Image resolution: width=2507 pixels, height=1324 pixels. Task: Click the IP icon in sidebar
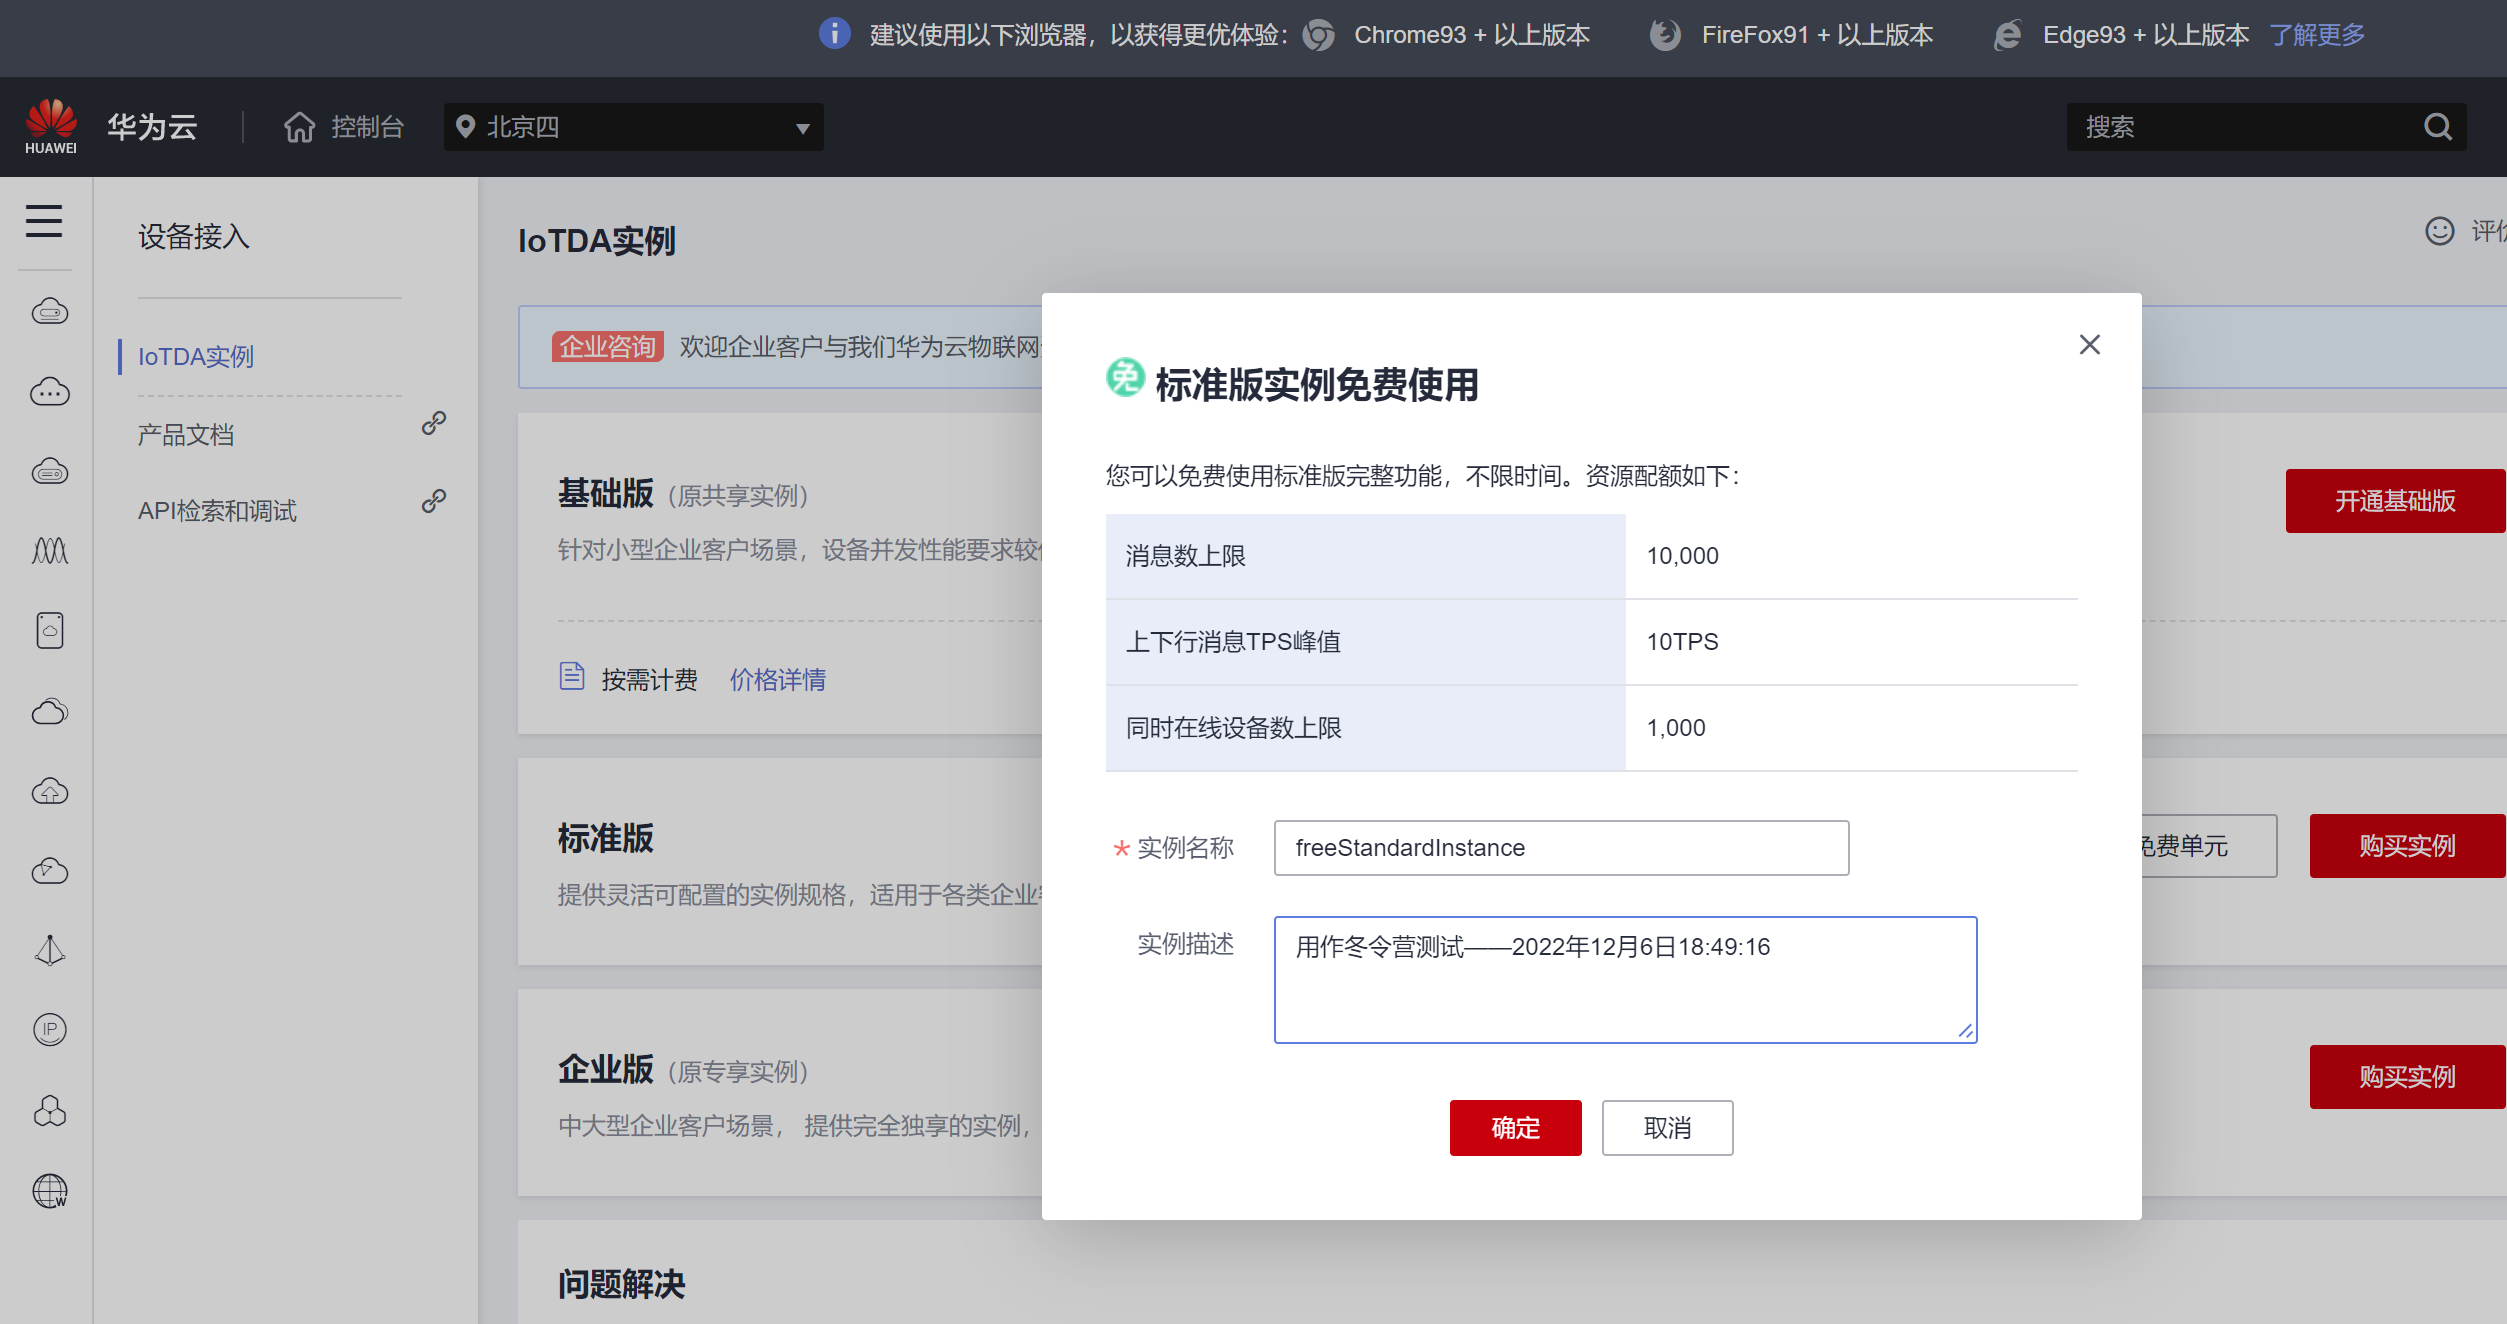coord(49,1030)
